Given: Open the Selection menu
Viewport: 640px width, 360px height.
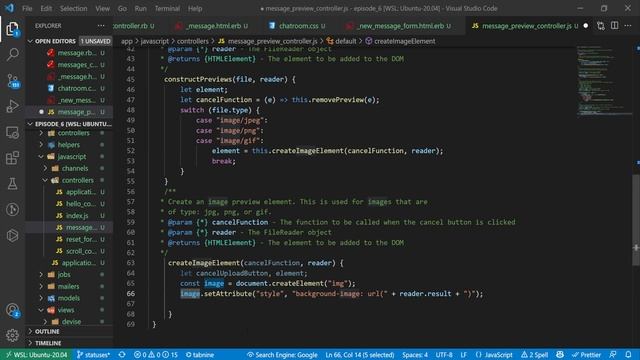Looking at the screenshot, I should 73,8.
